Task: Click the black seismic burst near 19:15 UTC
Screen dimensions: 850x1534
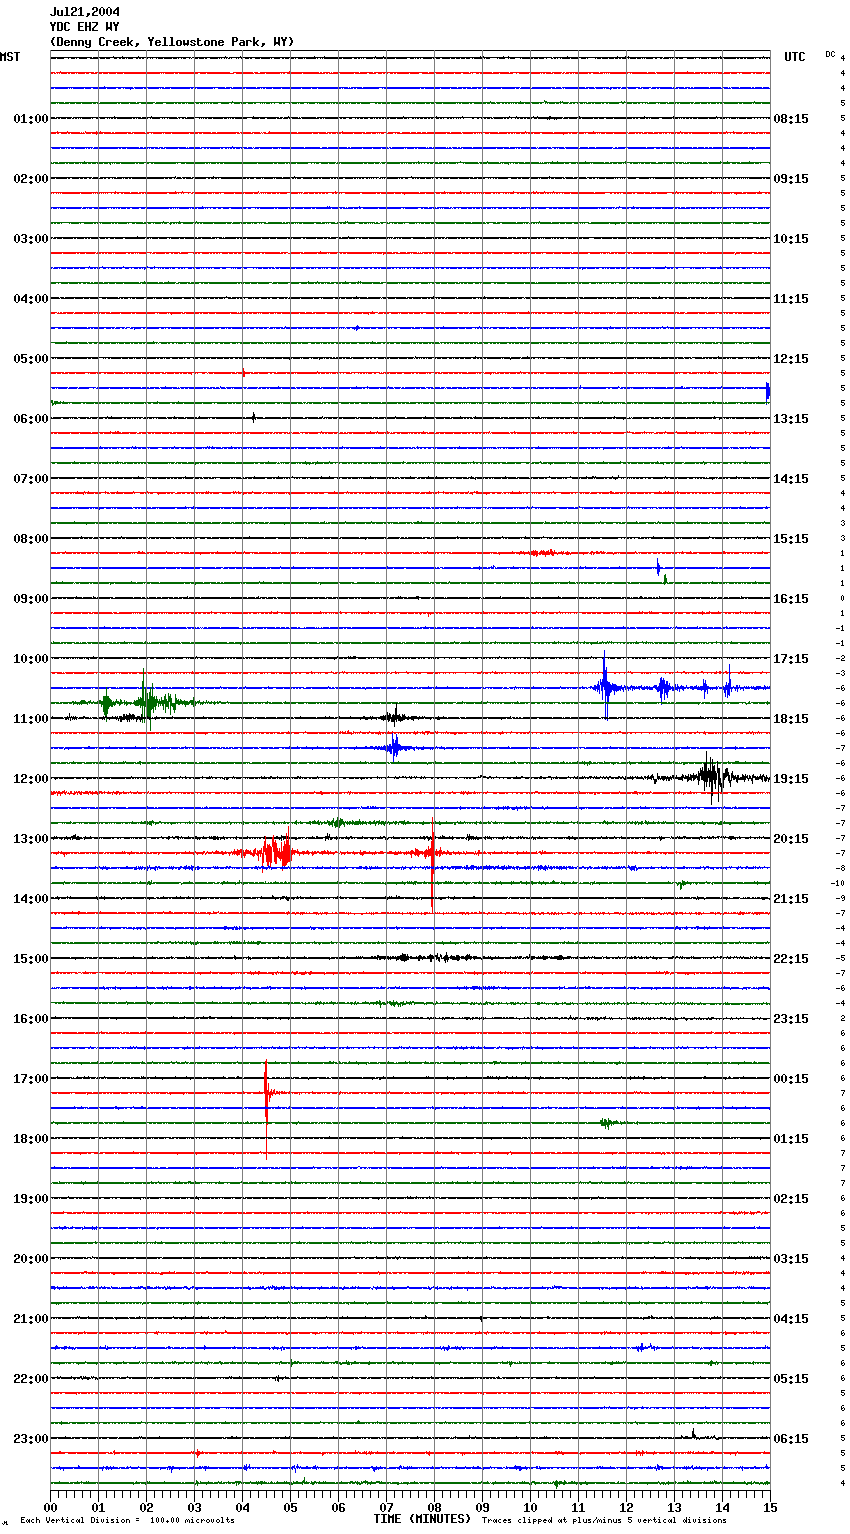Action: point(712,777)
